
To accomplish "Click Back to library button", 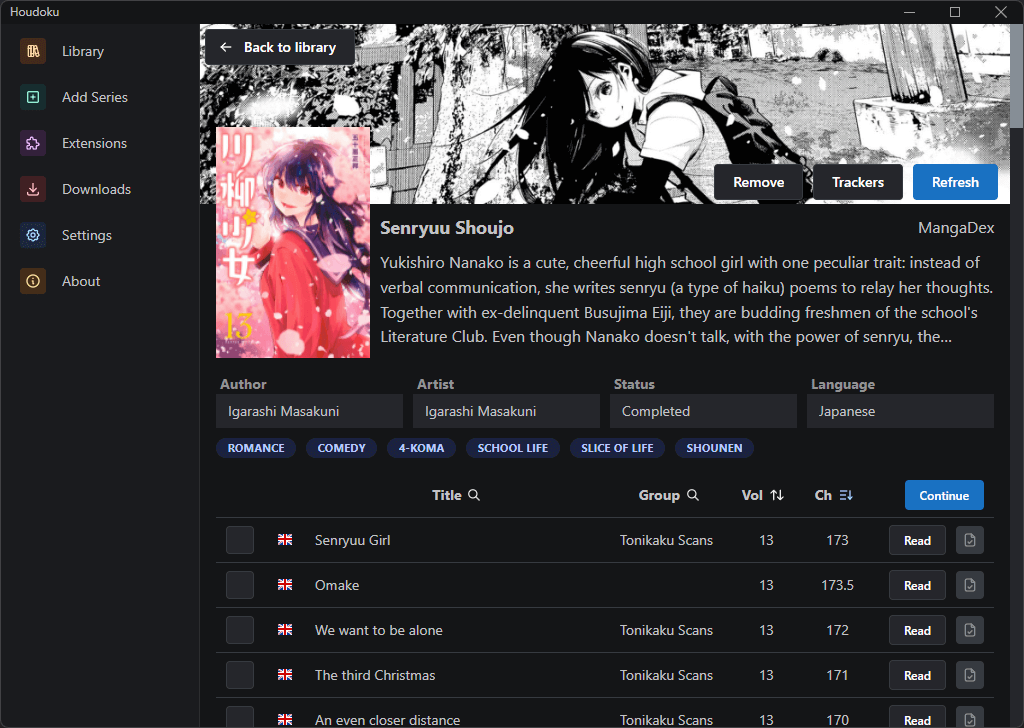I will point(280,47).
